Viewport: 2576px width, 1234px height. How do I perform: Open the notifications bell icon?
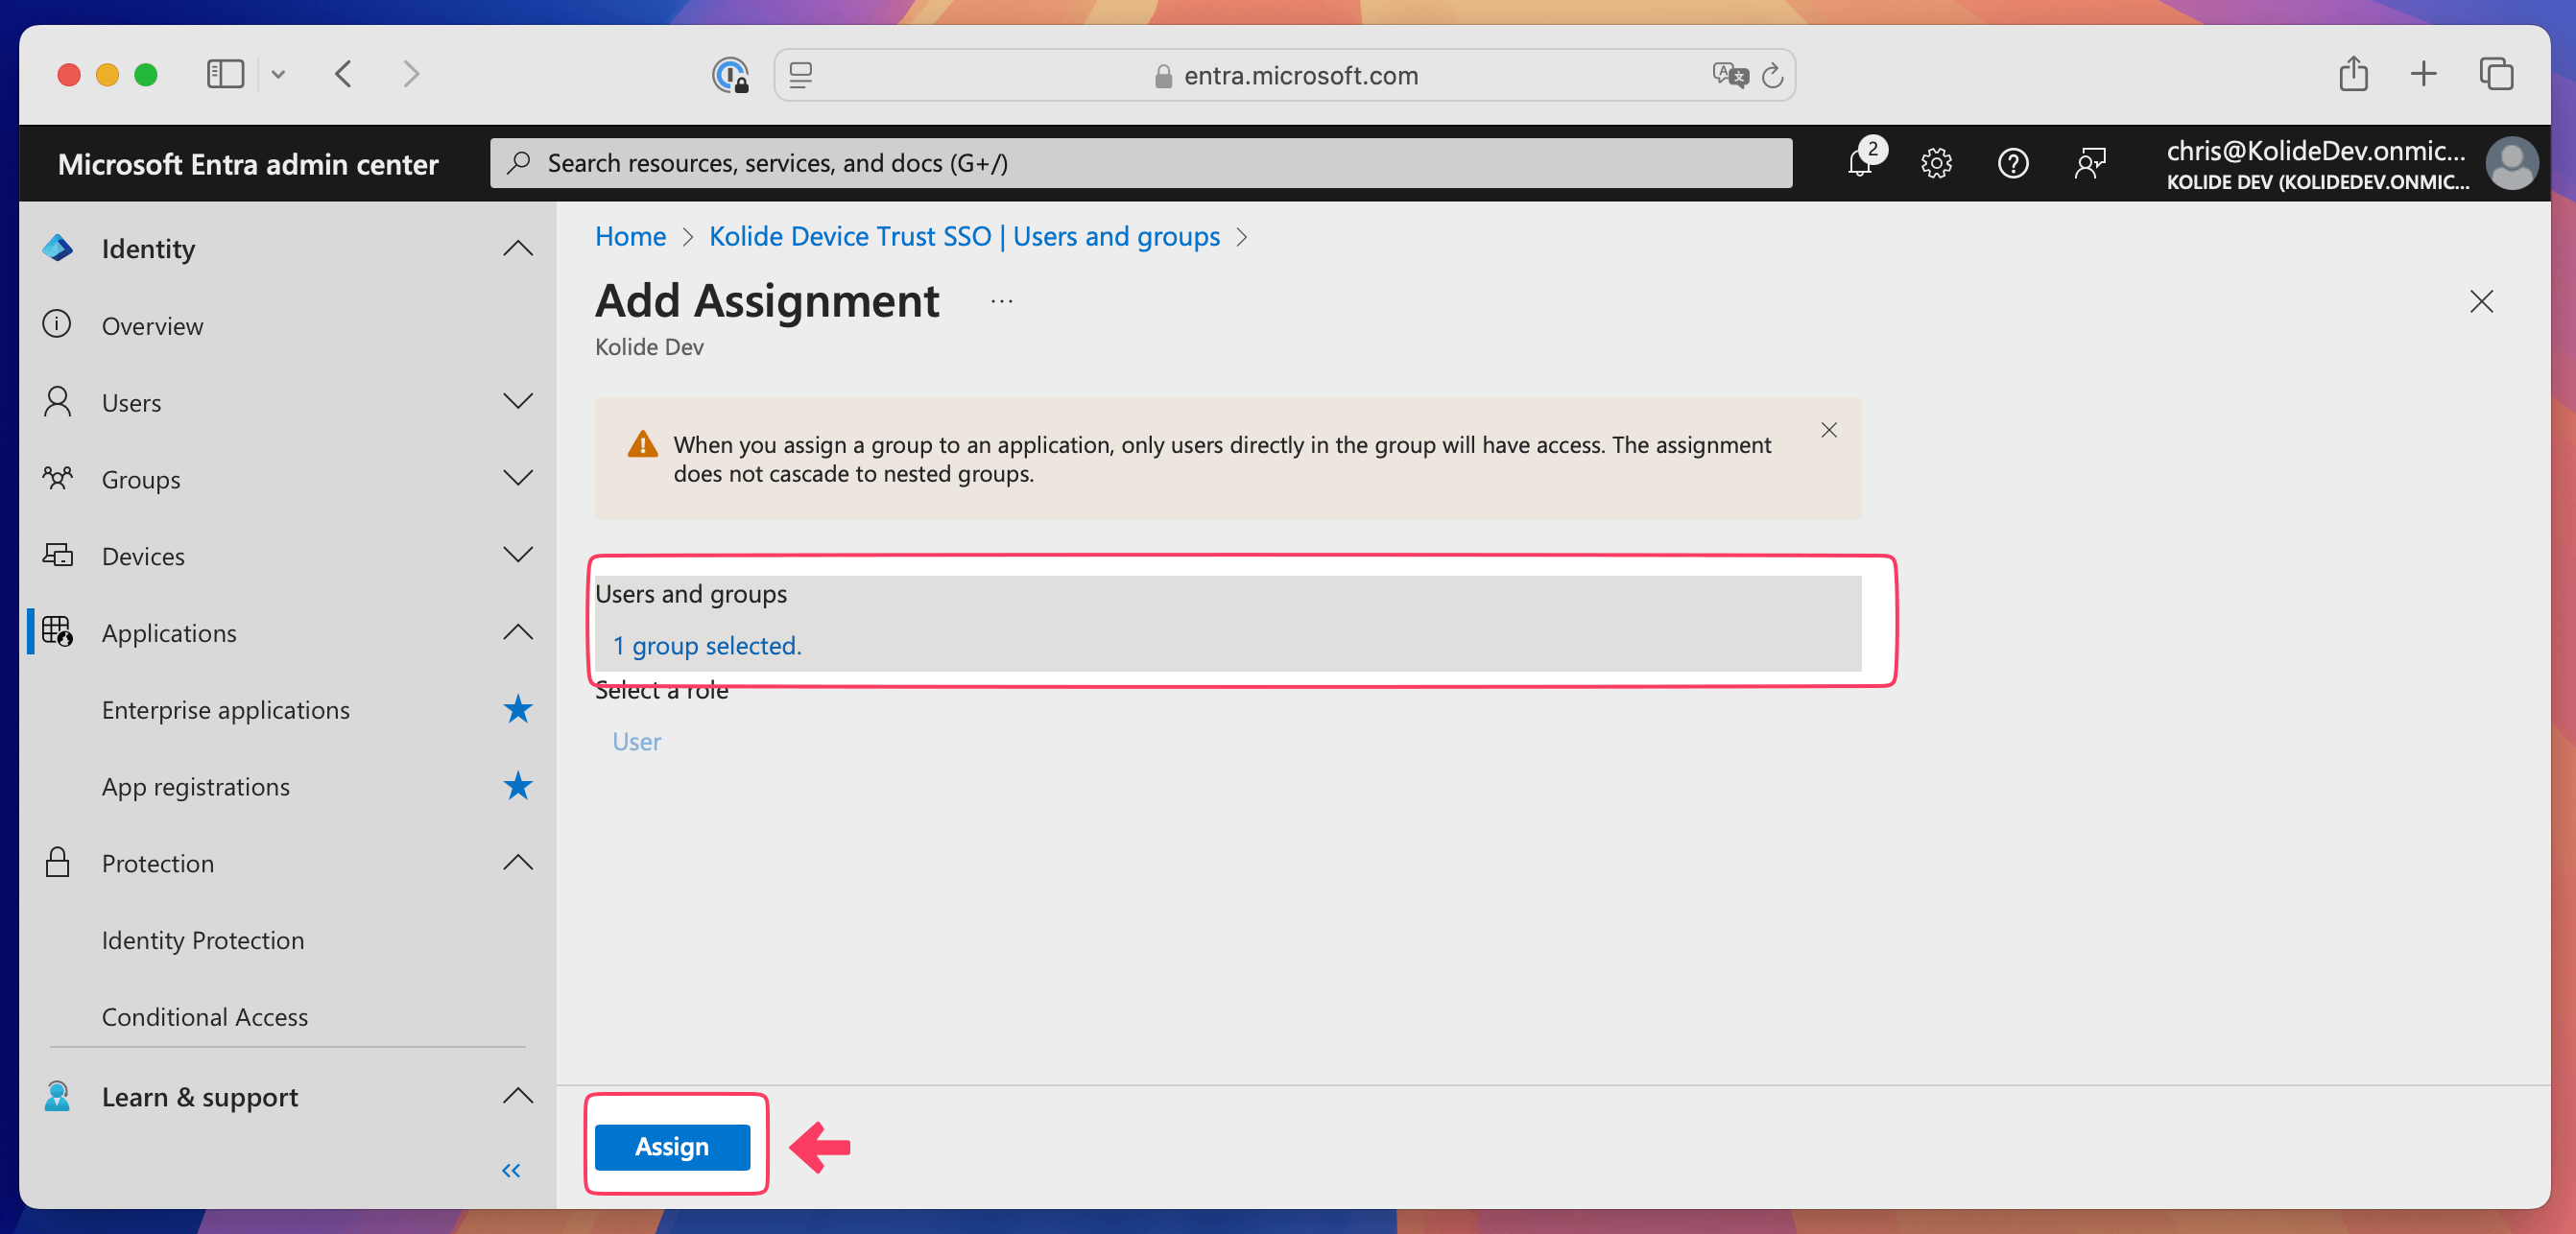(1859, 163)
